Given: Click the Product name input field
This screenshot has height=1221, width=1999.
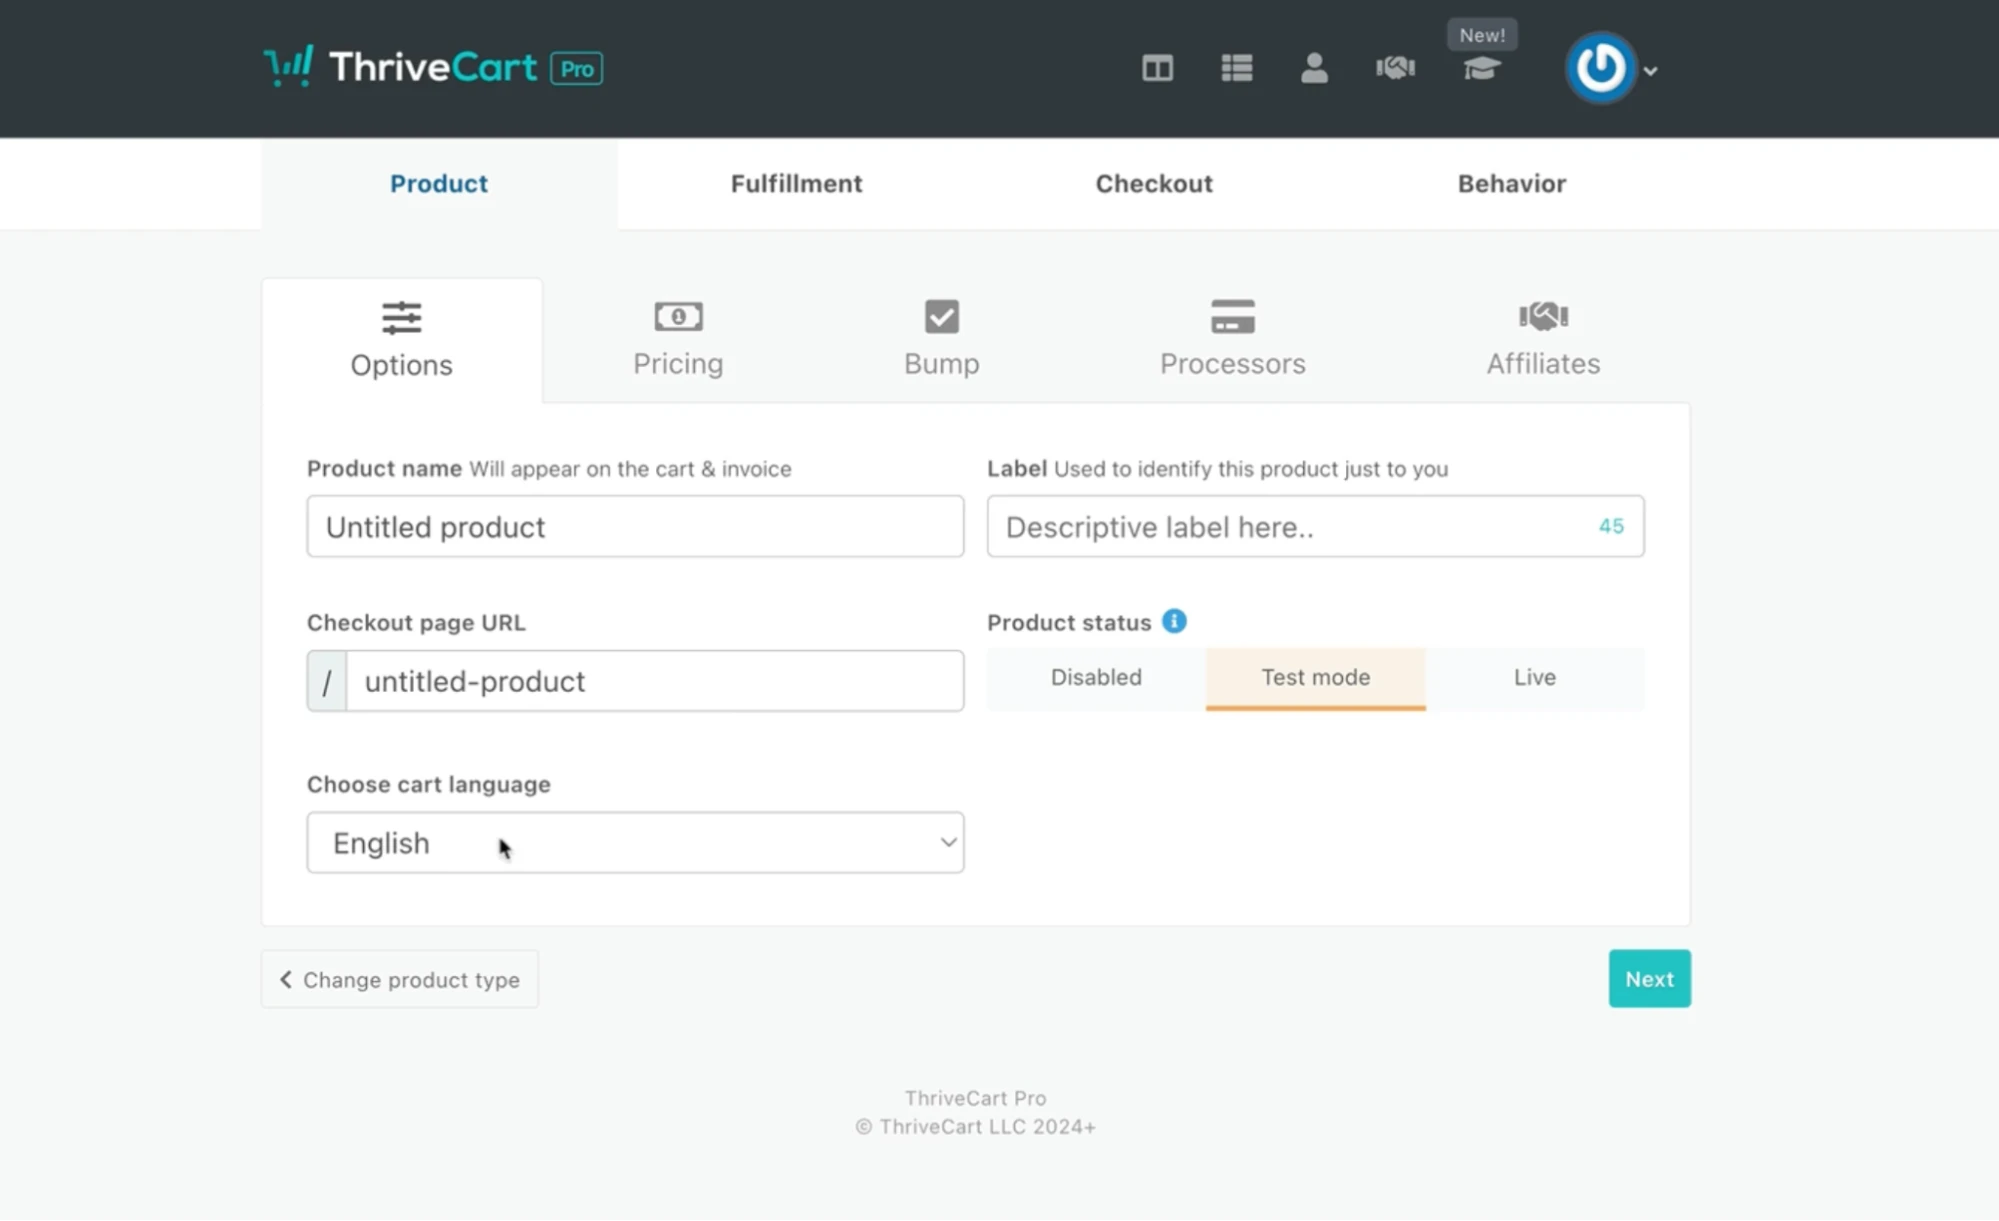Looking at the screenshot, I should point(635,526).
